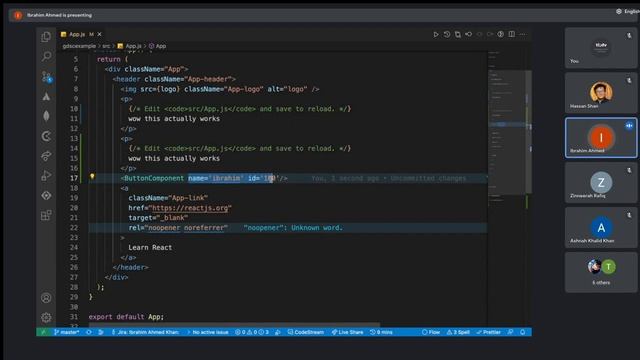Open the Manage gear in the activity bar
Image resolution: width=640 pixels, height=360 pixels.
[46, 317]
